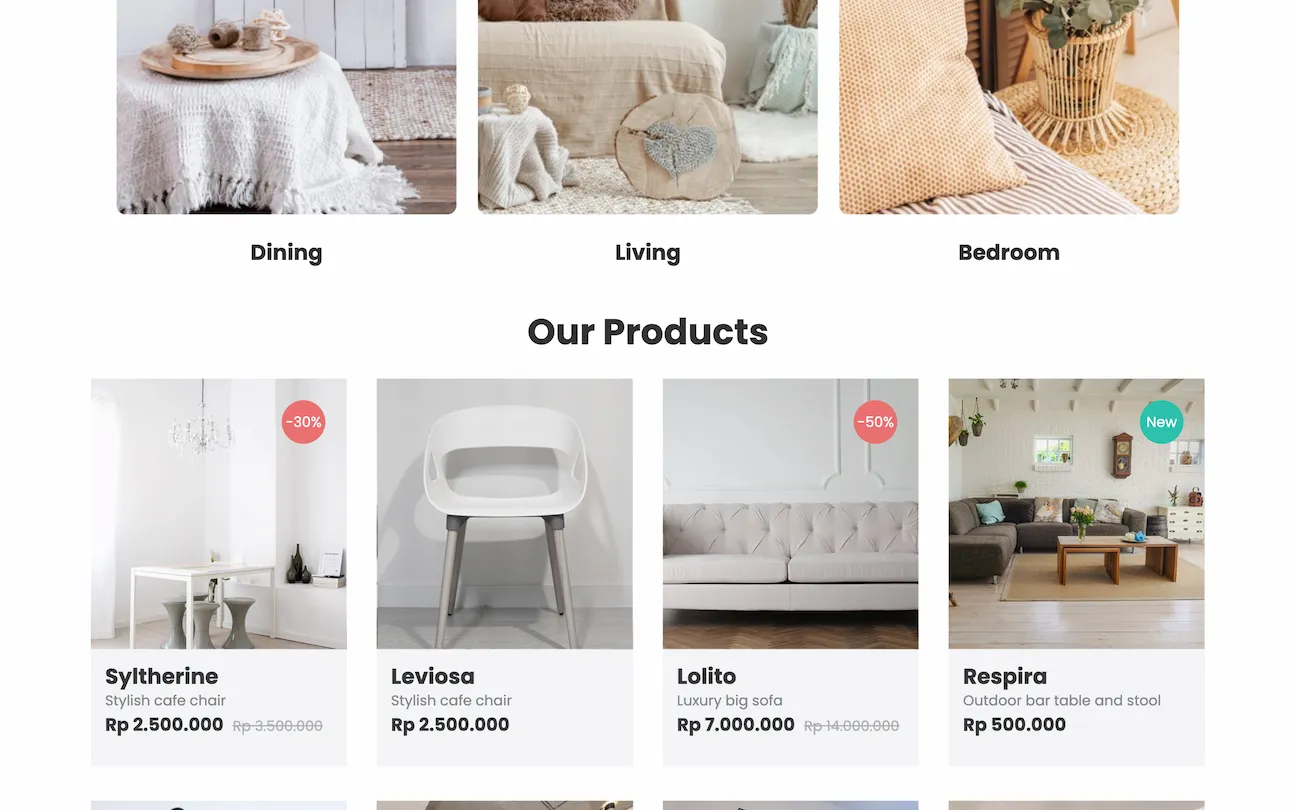Open the Dining category image

point(286,107)
